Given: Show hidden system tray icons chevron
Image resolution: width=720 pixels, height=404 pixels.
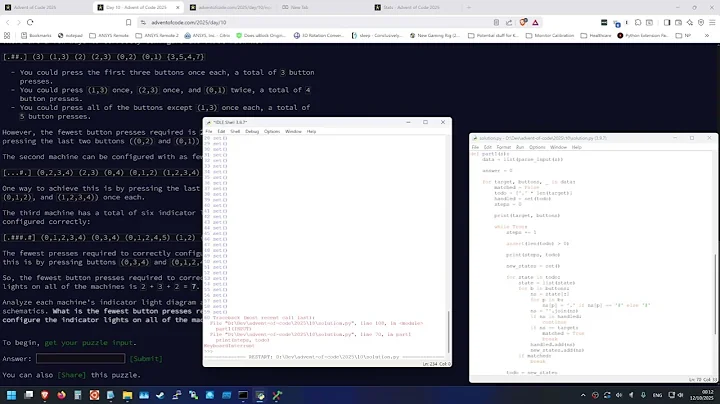Looking at the screenshot, I should [x=583, y=395].
